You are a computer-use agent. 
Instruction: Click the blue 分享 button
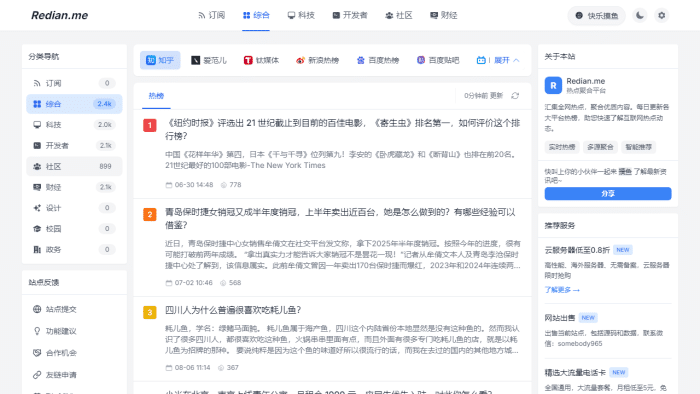[x=608, y=194]
